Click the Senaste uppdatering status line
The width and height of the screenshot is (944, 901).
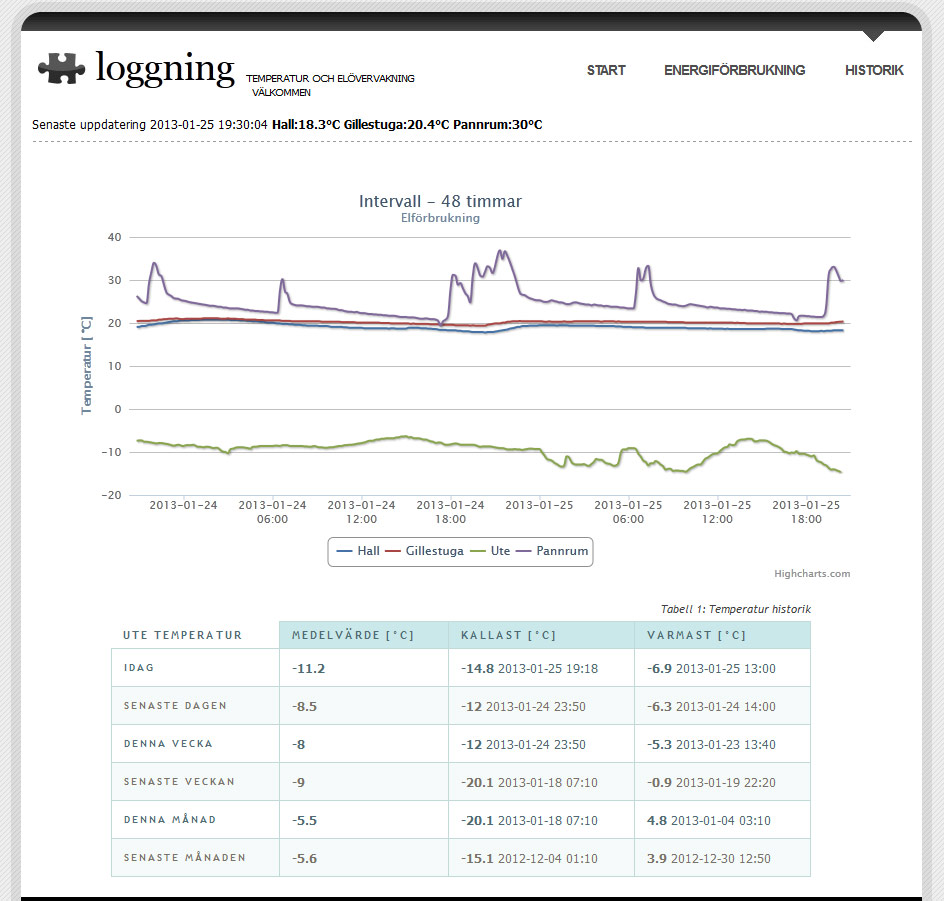tap(287, 125)
